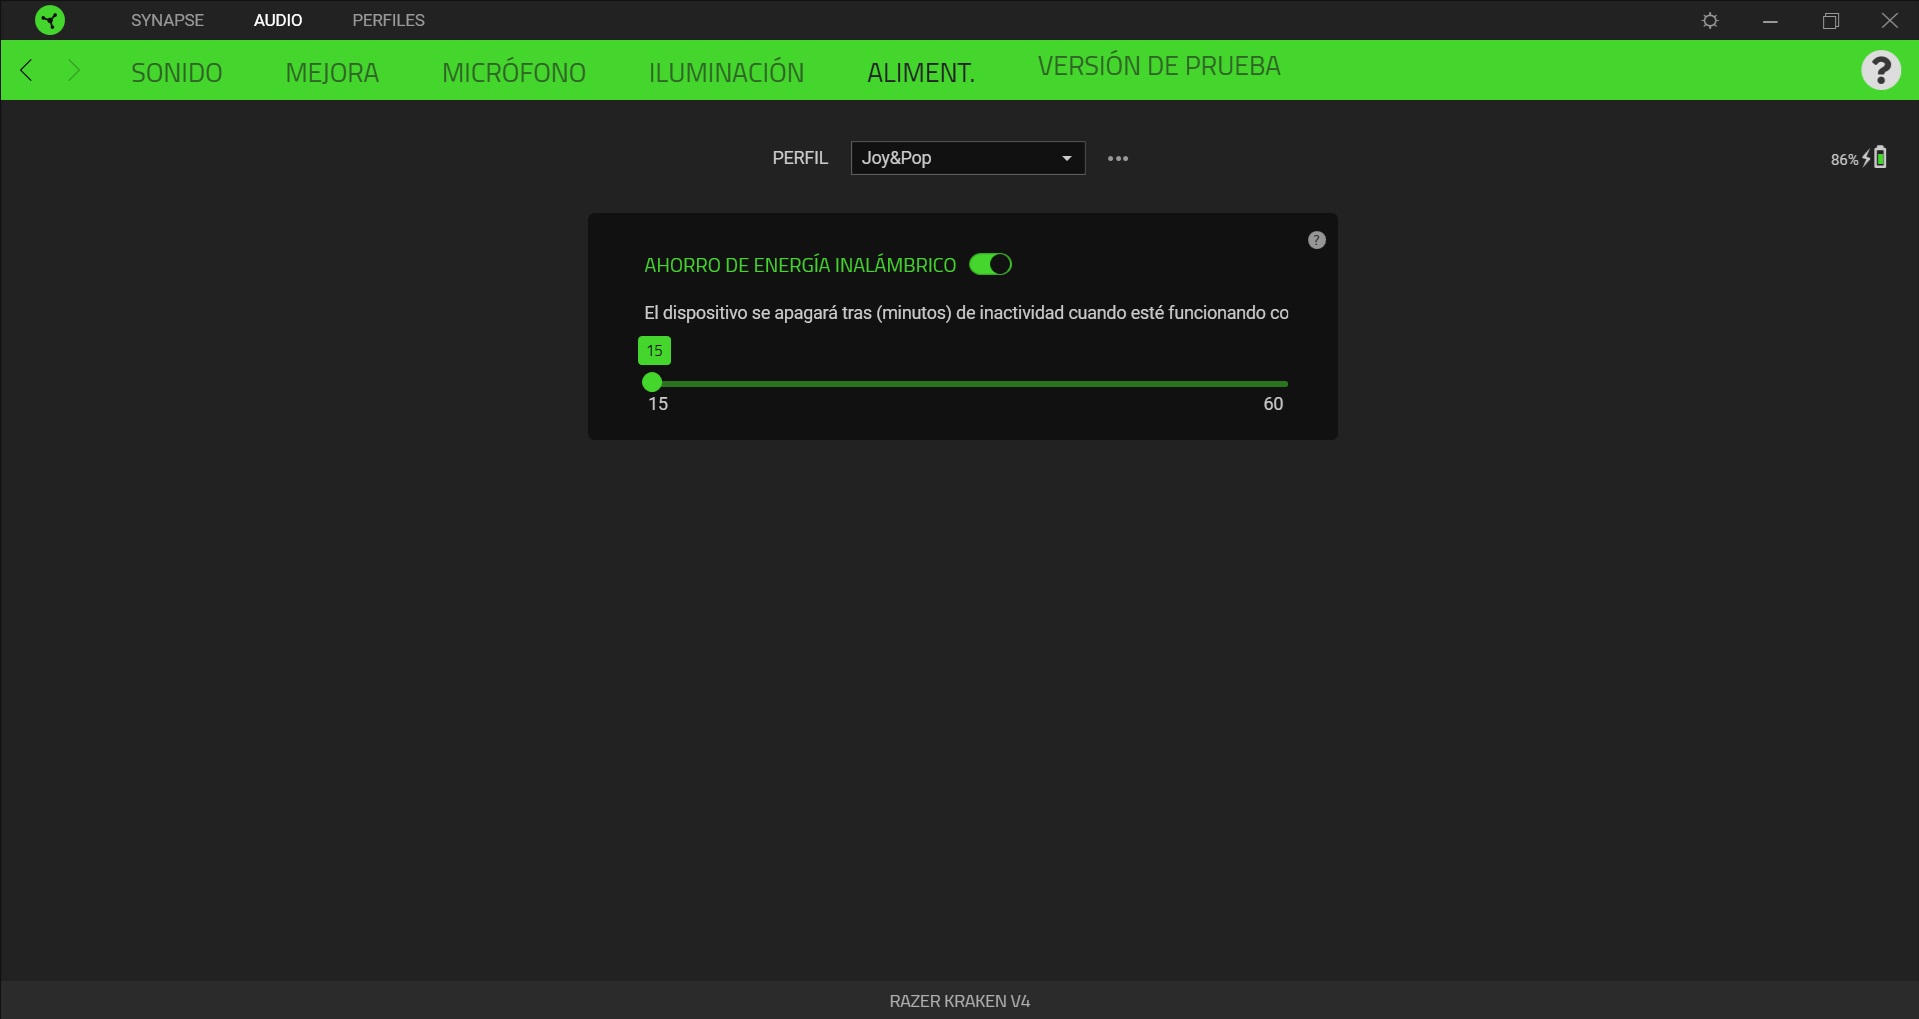Open the Synapse top menu
The height and width of the screenshot is (1019, 1919).
click(167, 20)
